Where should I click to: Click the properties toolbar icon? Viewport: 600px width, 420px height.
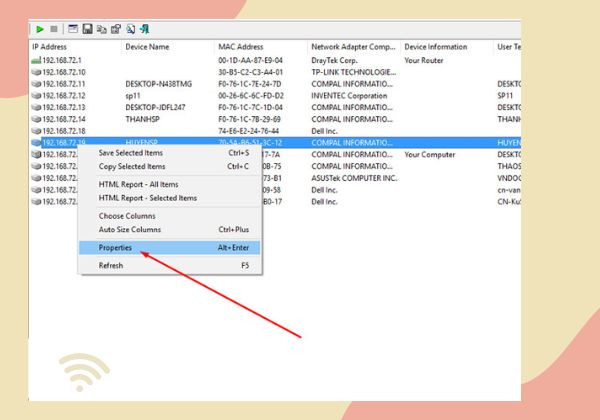tap(116, 29)
